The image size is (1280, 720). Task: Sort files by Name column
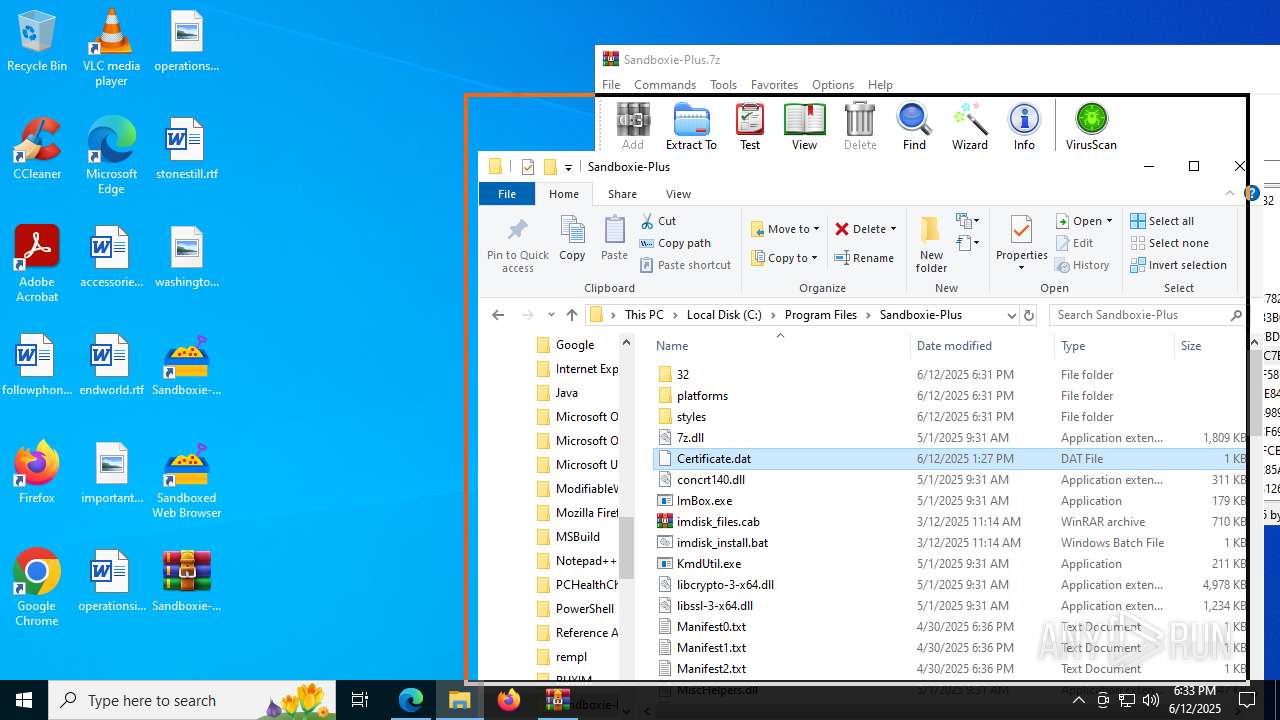coord(780,346)
